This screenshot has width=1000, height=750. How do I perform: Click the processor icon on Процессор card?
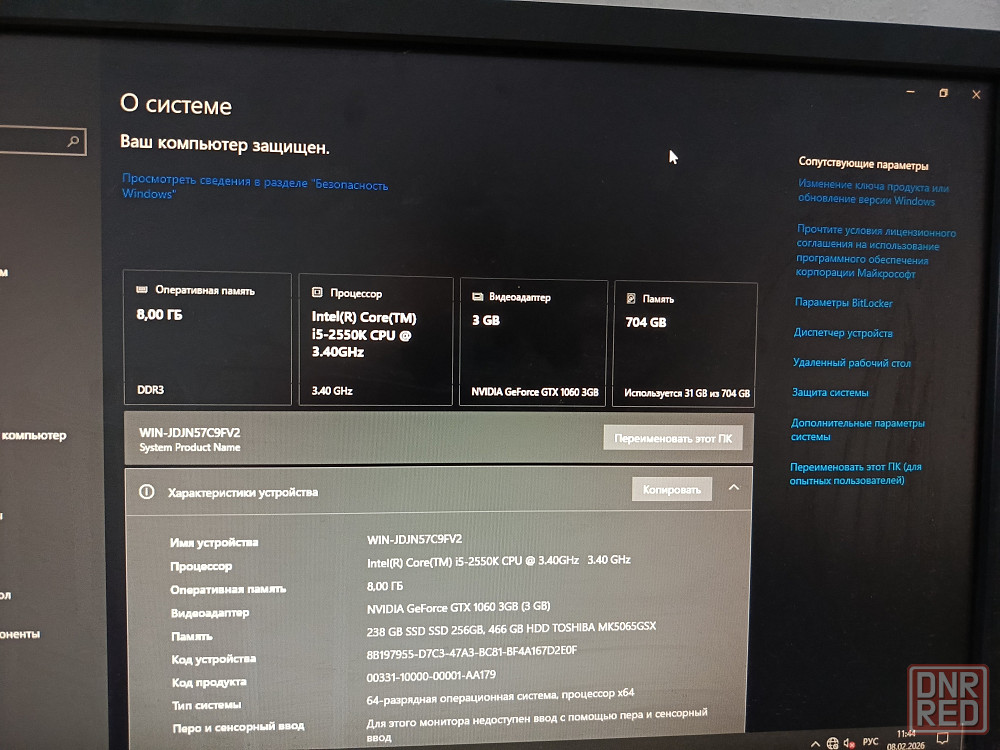point(317,293)
